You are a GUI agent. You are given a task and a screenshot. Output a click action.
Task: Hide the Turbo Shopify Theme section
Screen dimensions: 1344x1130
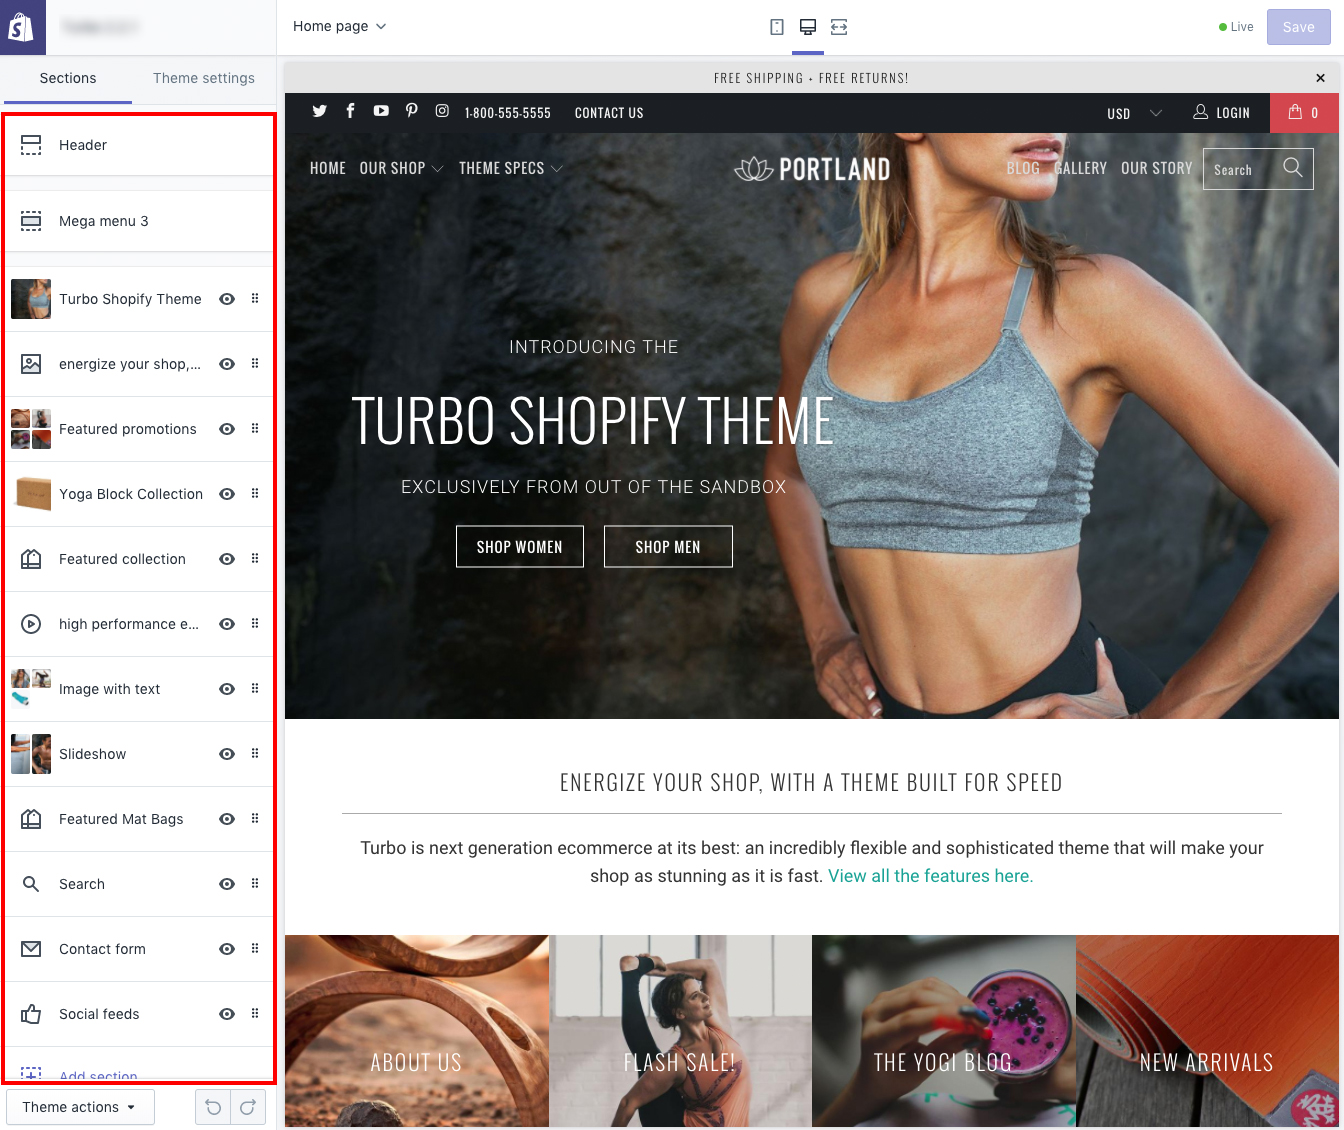(x=227, y=299)
